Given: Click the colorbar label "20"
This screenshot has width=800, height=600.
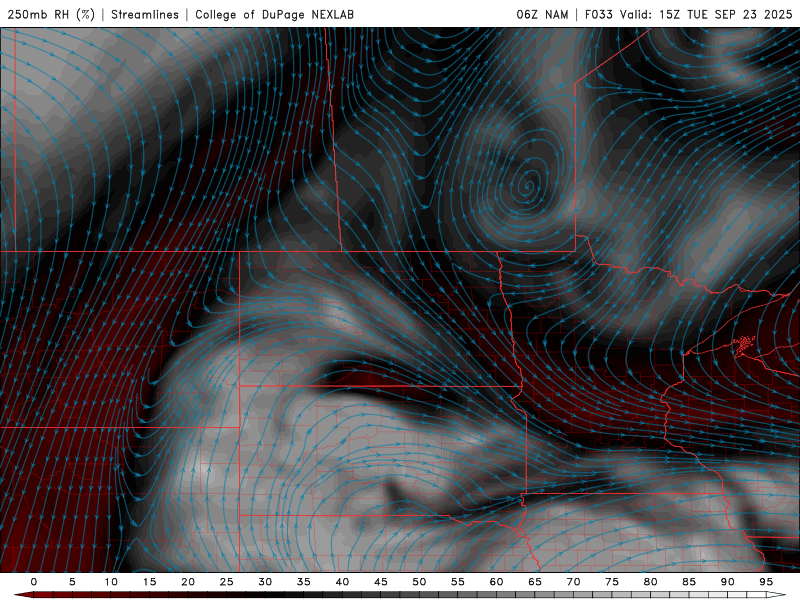Looking at the screenshot, I should pos(188,582).
